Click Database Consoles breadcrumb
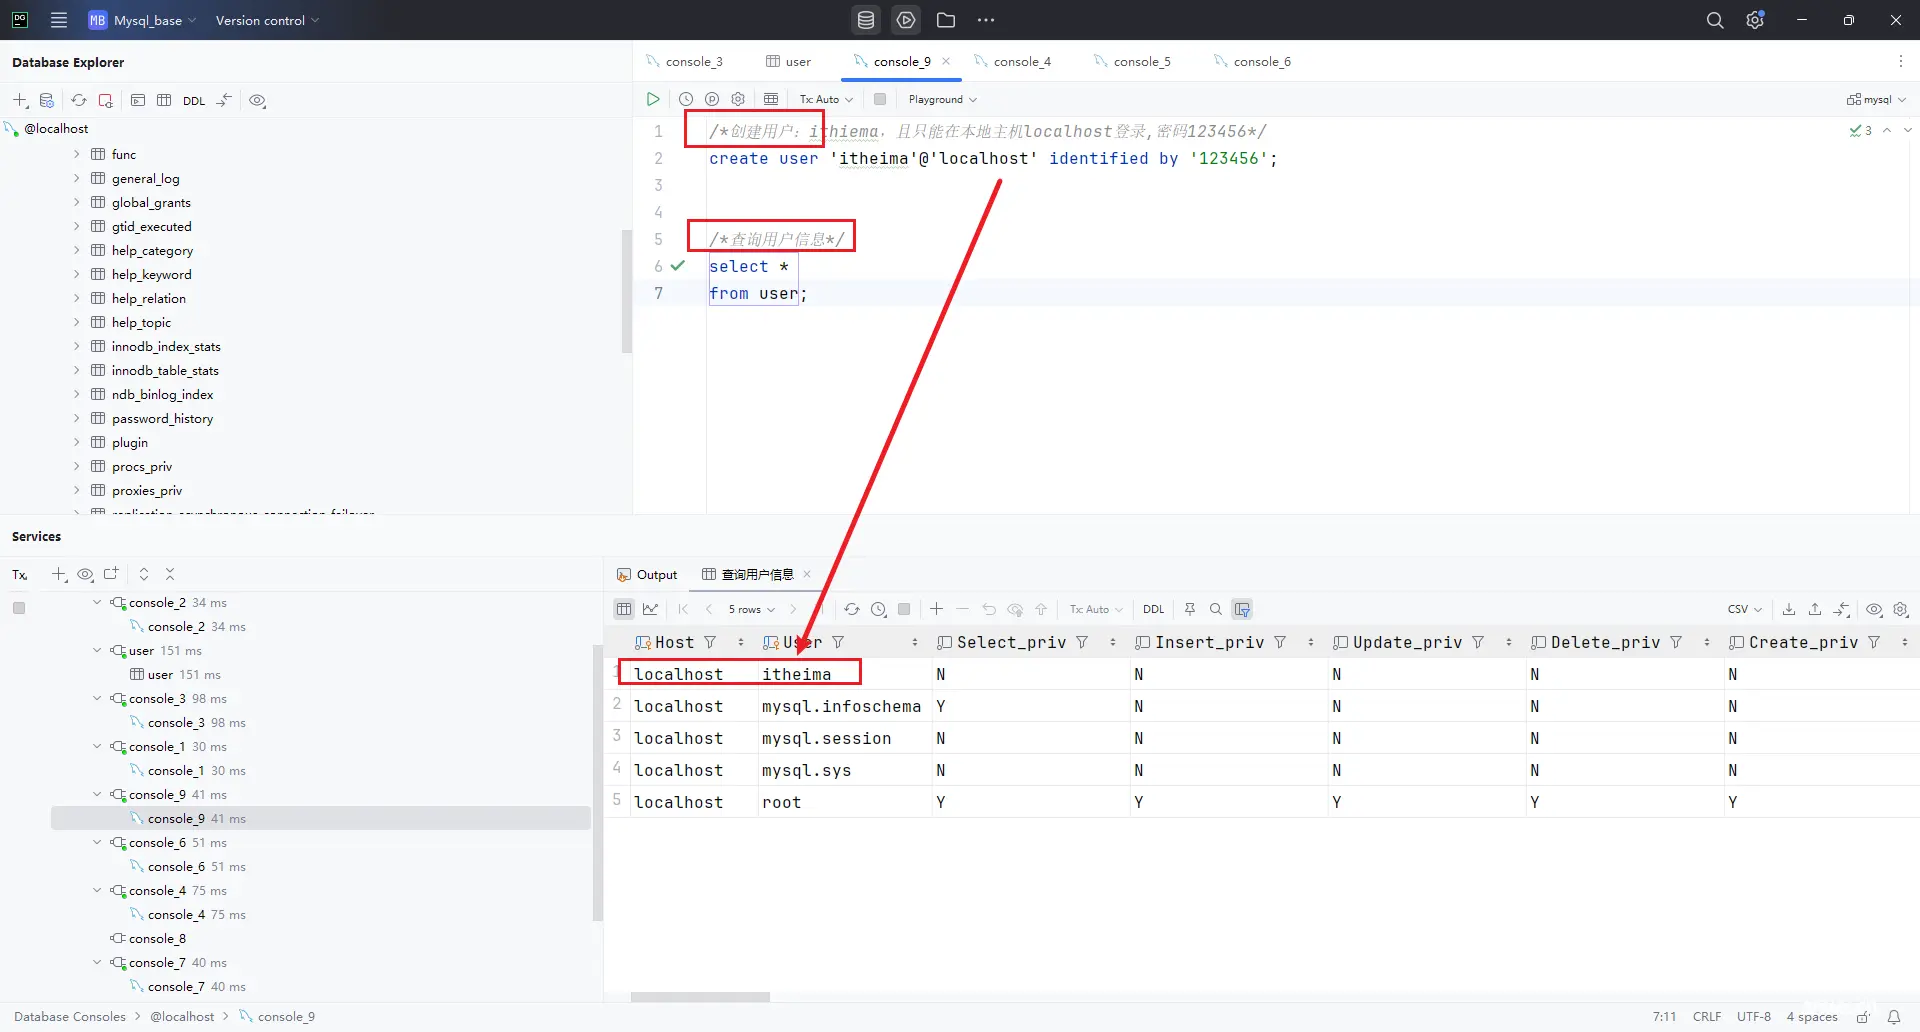 70,1016
